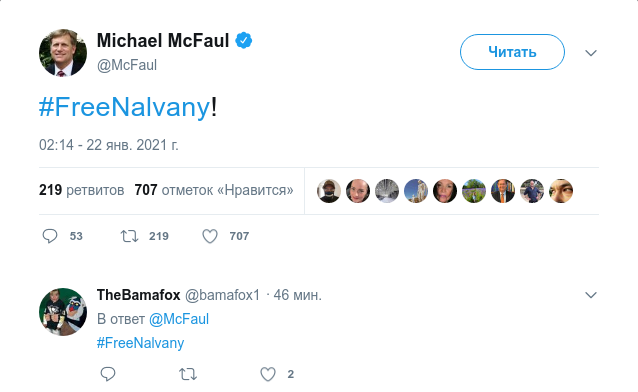
Task: View 707 отметок «Нравится» list
Action: [214, 190]
